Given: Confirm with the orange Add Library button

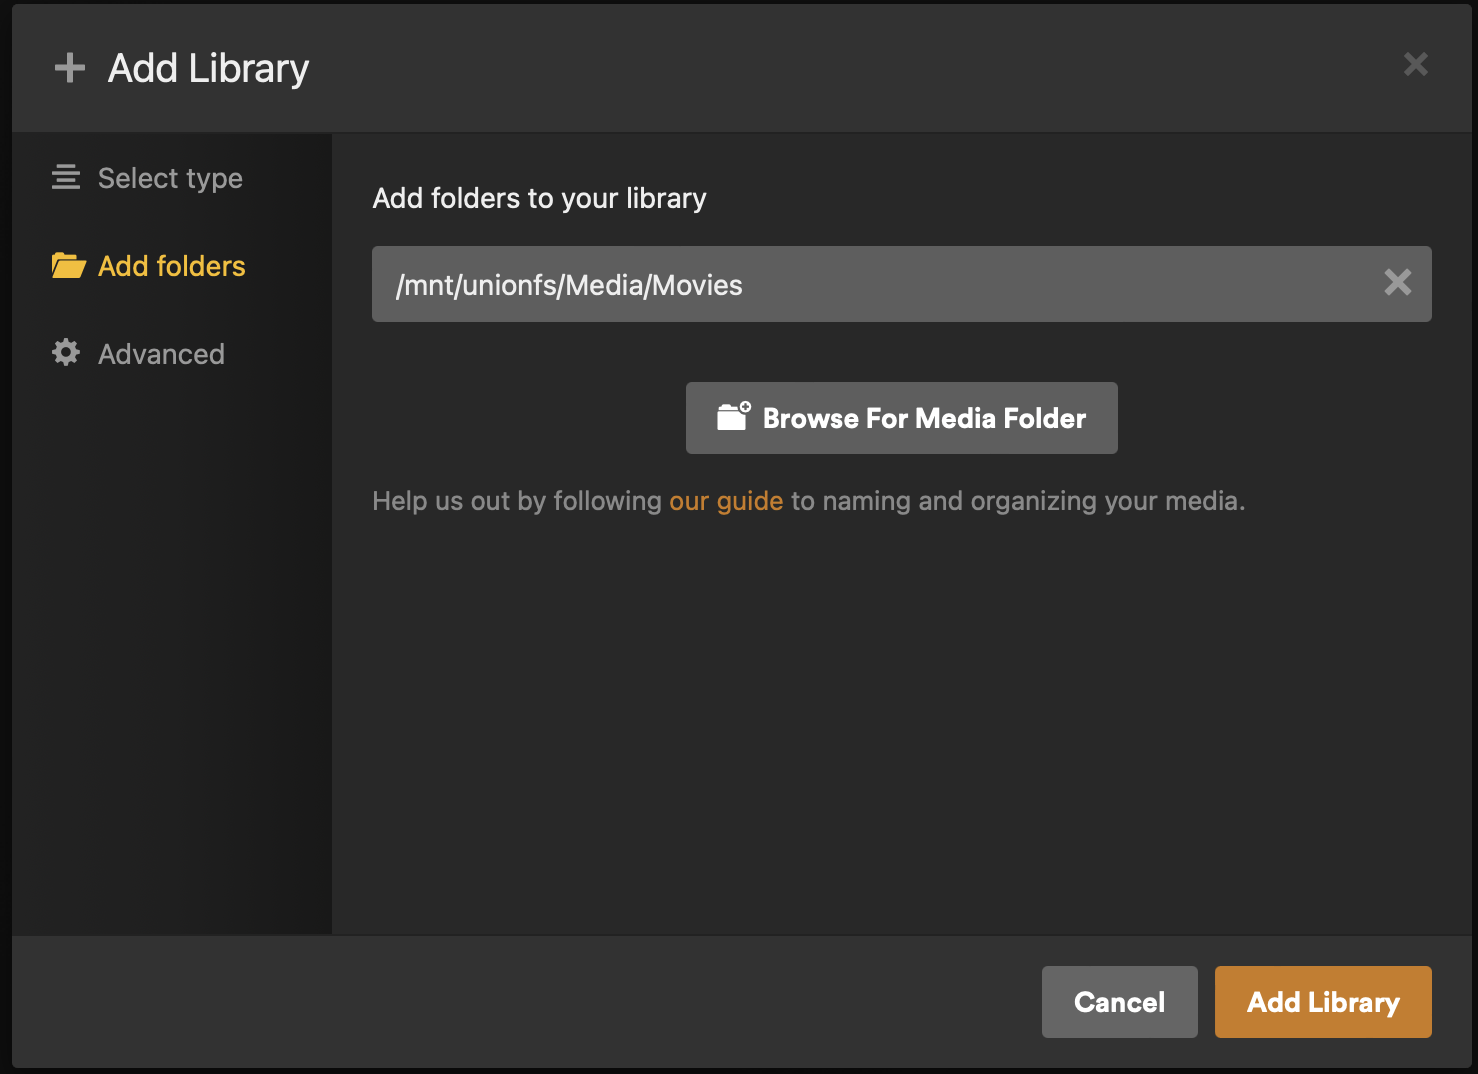Looking at the screenshot, I should [x=1322, y=1002].
